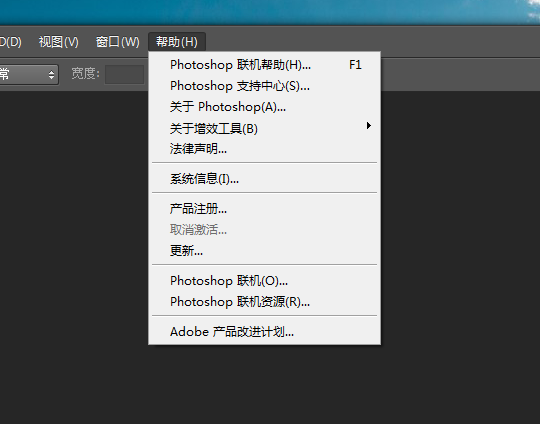Open the 窗口(W) menu
Image resolution: width=540 pixels, height=424 pixels.
117,42
